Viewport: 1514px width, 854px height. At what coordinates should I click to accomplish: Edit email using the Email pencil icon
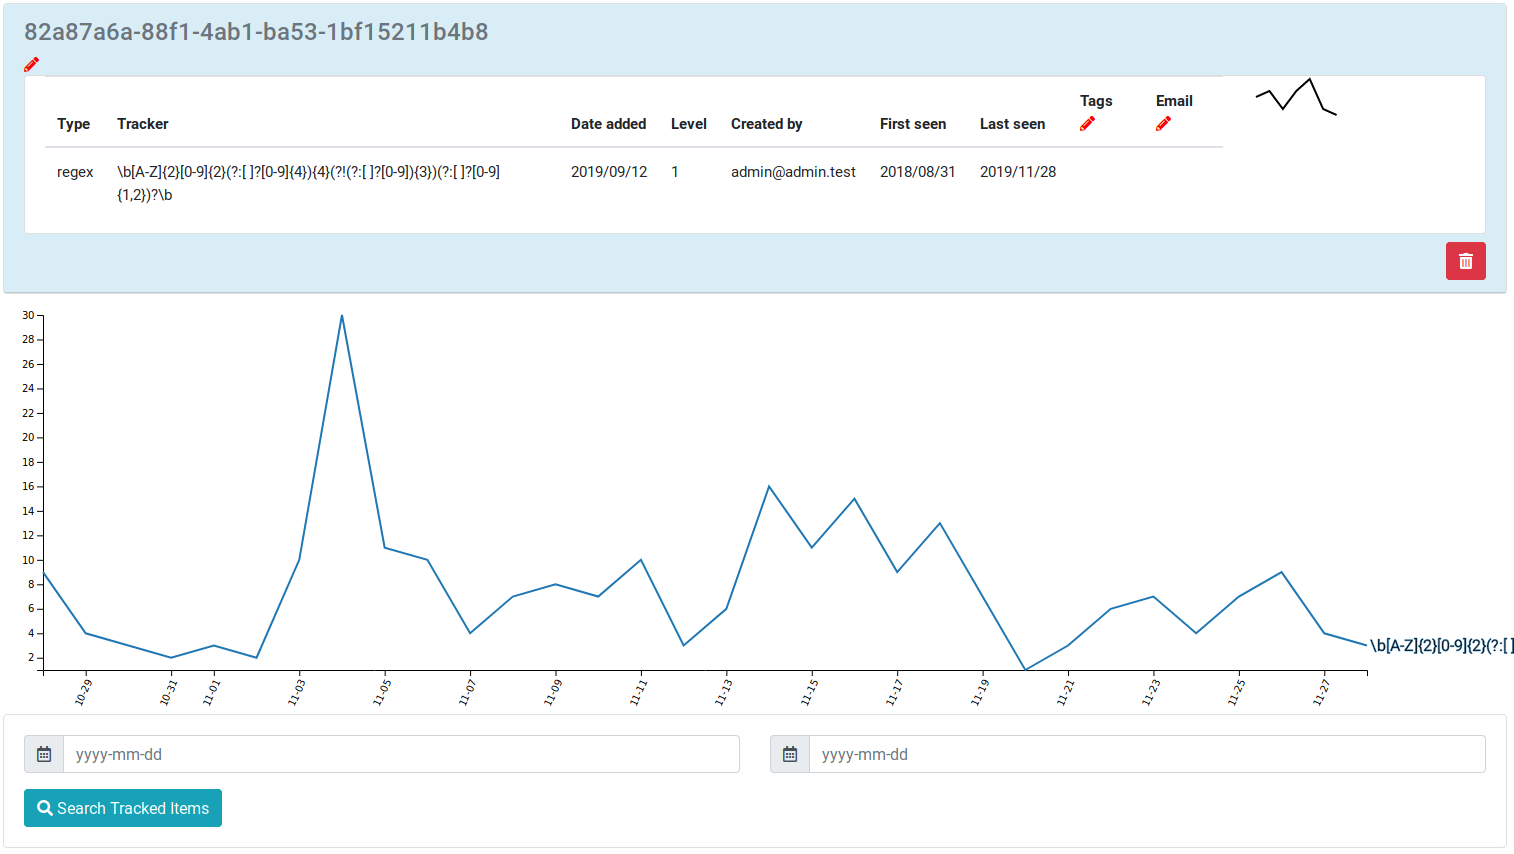click(1163, 124)
